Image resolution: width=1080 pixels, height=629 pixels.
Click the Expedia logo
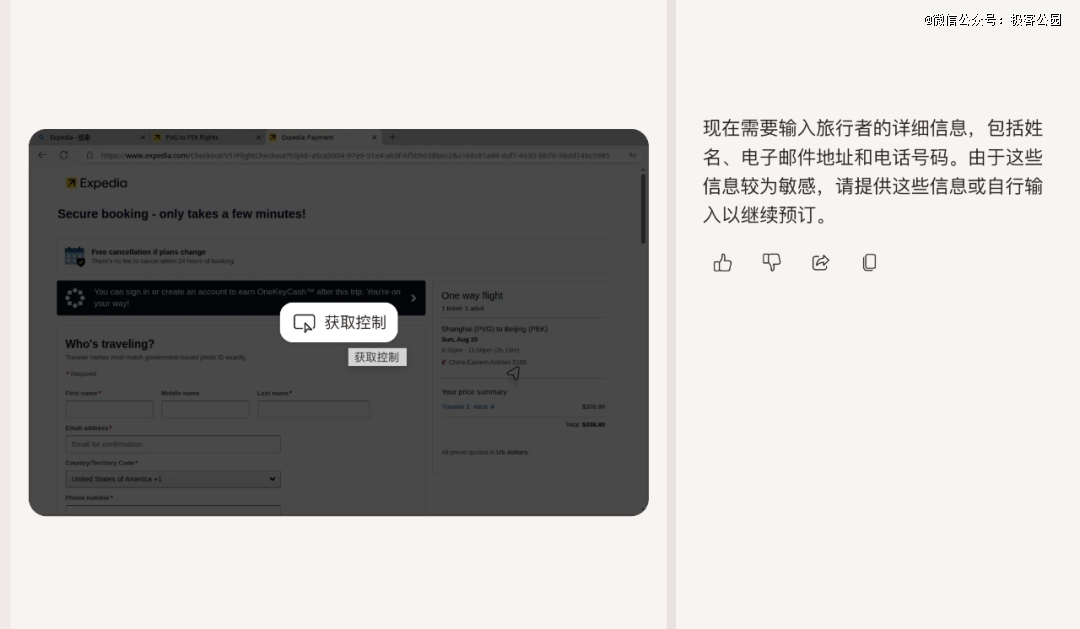coord(96,183)
